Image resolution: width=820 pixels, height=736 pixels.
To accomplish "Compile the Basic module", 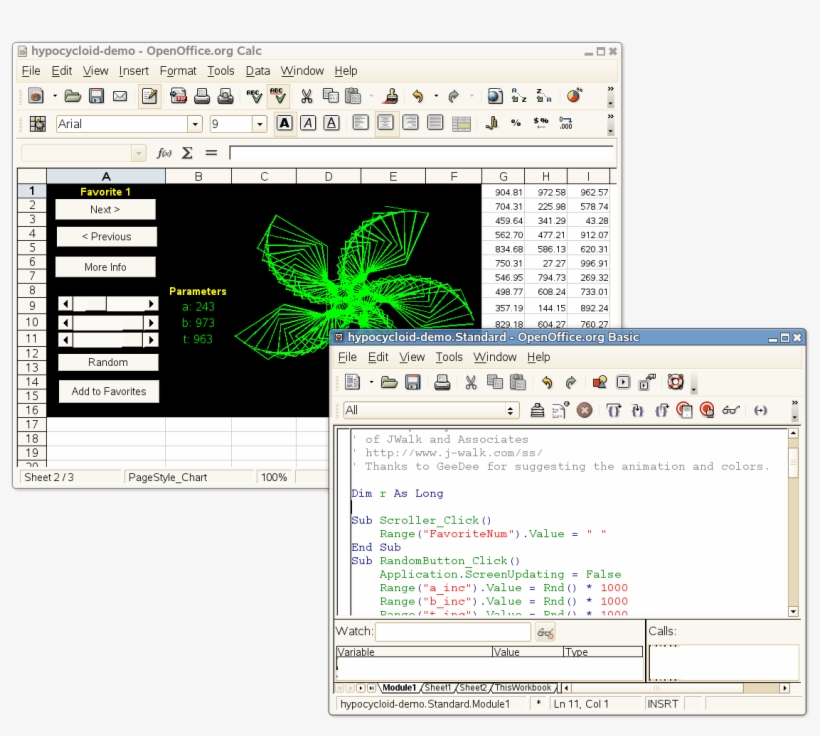I will (x=536, y=409).
